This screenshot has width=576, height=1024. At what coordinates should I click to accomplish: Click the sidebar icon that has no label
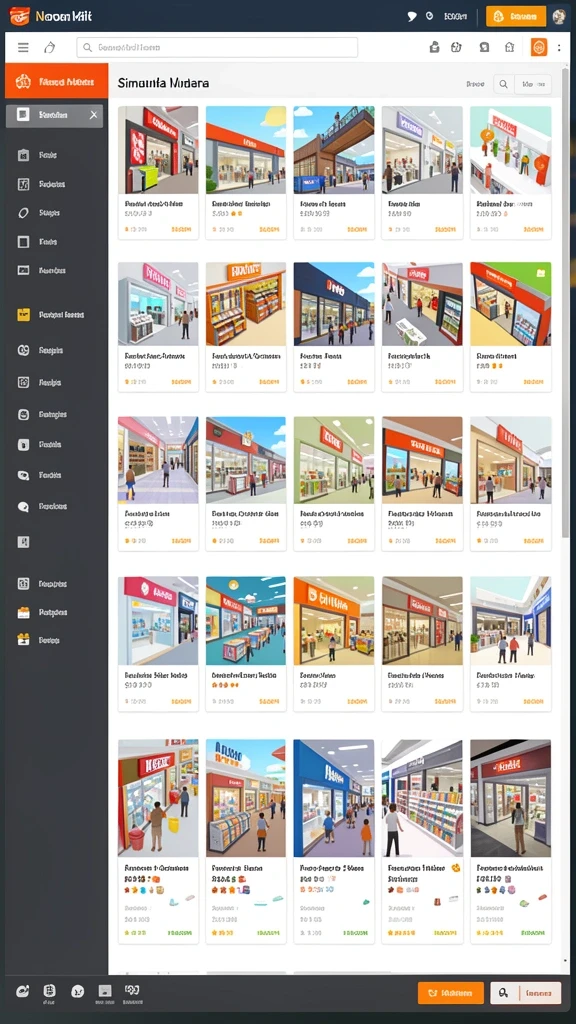[x=24, y=541]
